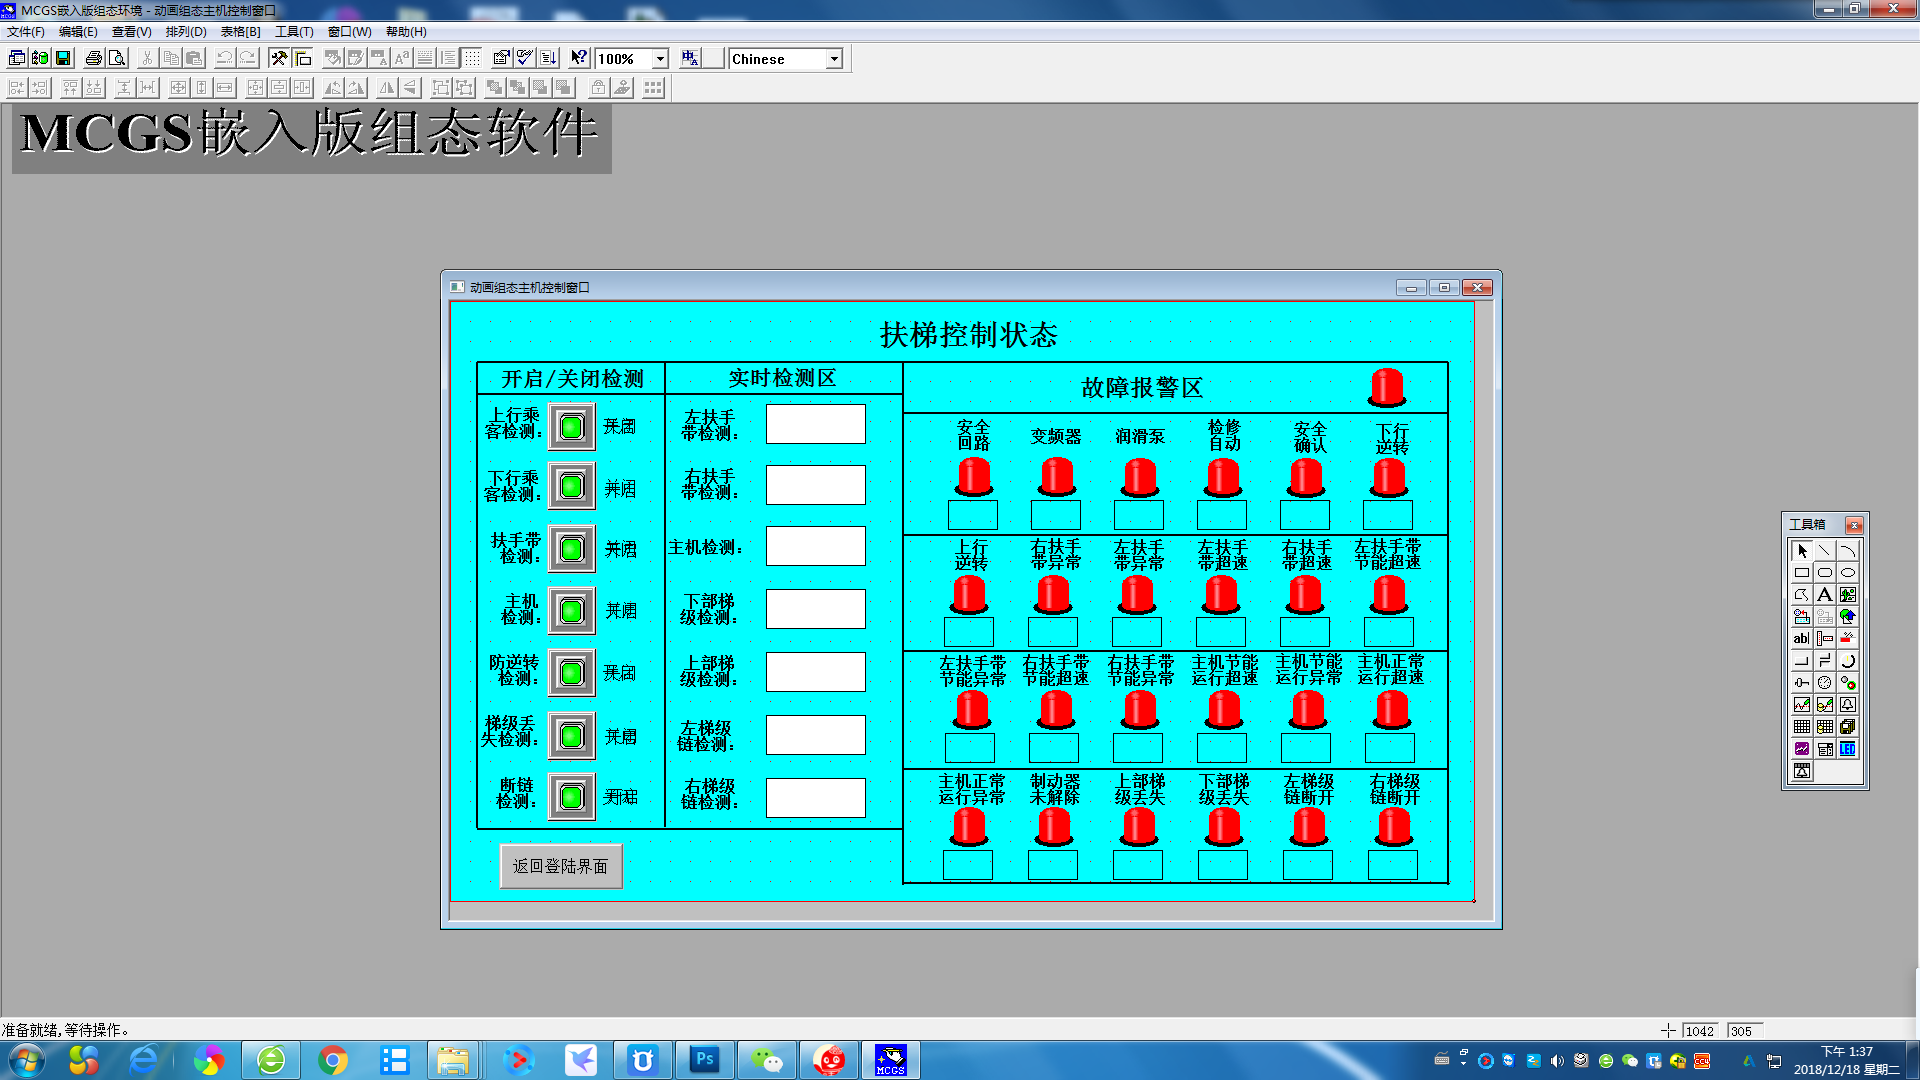Select the LED display tool in toolbox
This screenshot has width=1920, height=1080.
[1847, 749]
